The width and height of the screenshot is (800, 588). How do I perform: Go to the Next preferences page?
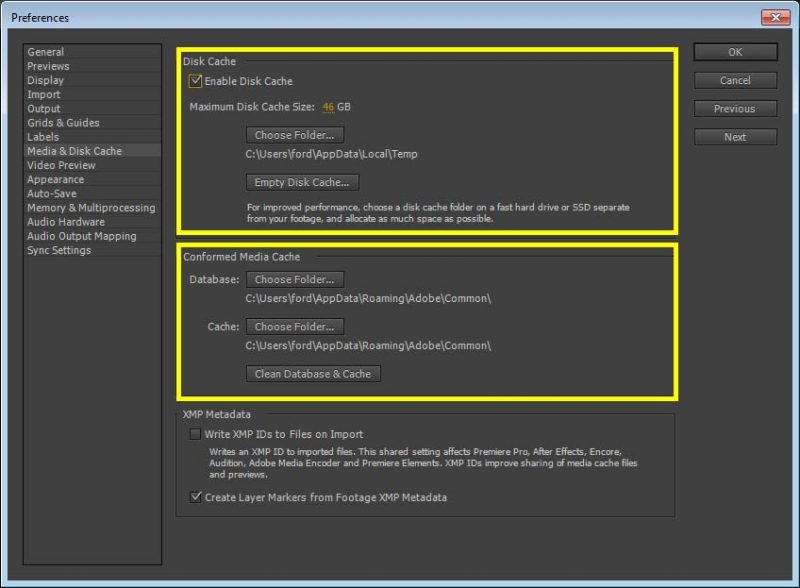[x=734, y=137]
